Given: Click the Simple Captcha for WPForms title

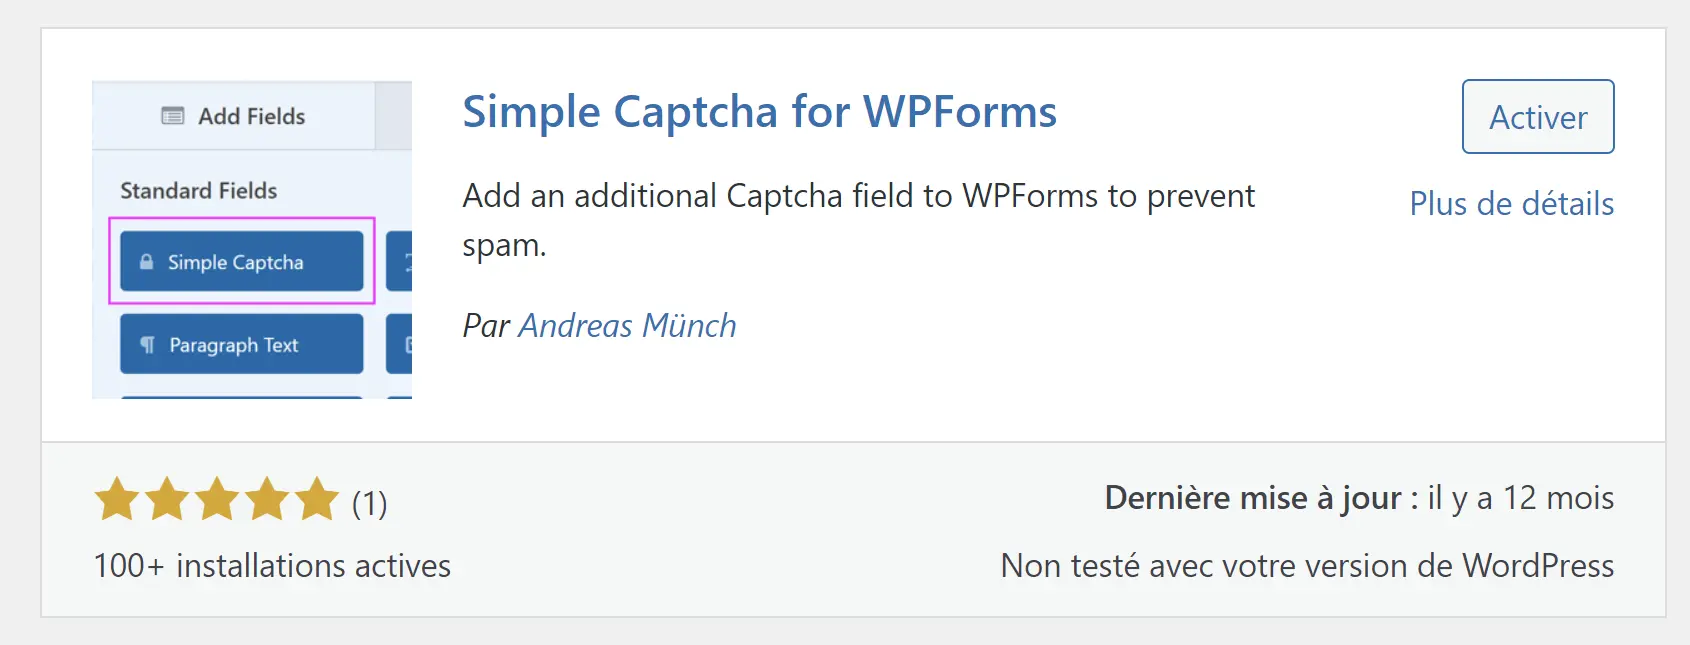Looking at the screenshot, I should tap(759, 112).
